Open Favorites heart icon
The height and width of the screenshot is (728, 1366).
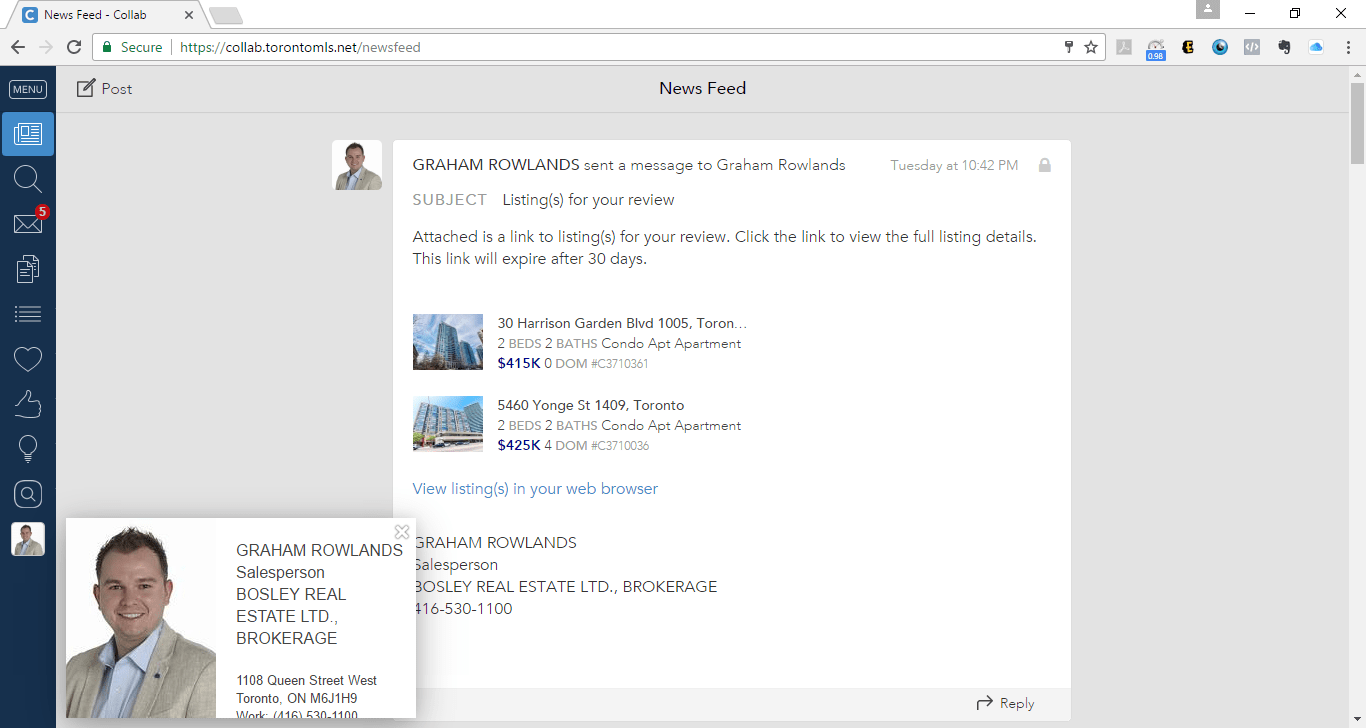28,359
